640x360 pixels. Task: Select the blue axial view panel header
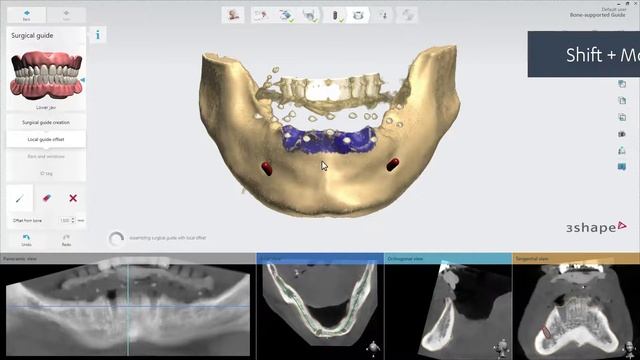point(320,258)
